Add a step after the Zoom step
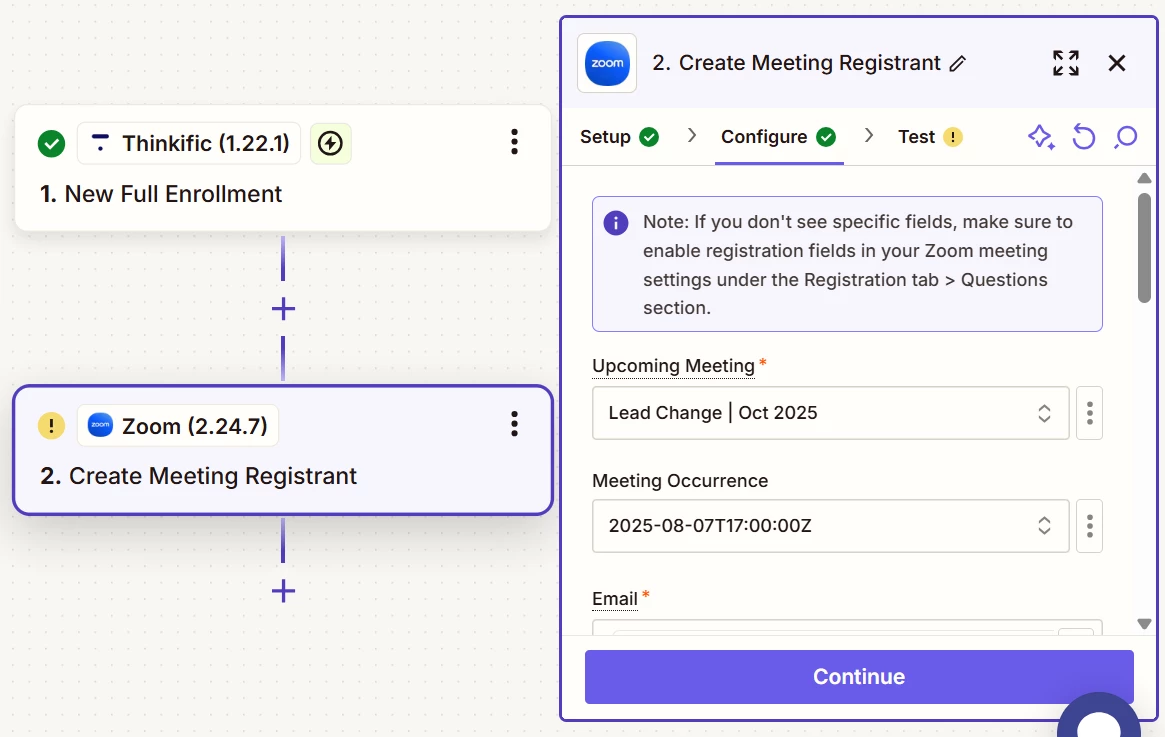1165x737 pixels. pyautogui.click(x=283, y=591)
